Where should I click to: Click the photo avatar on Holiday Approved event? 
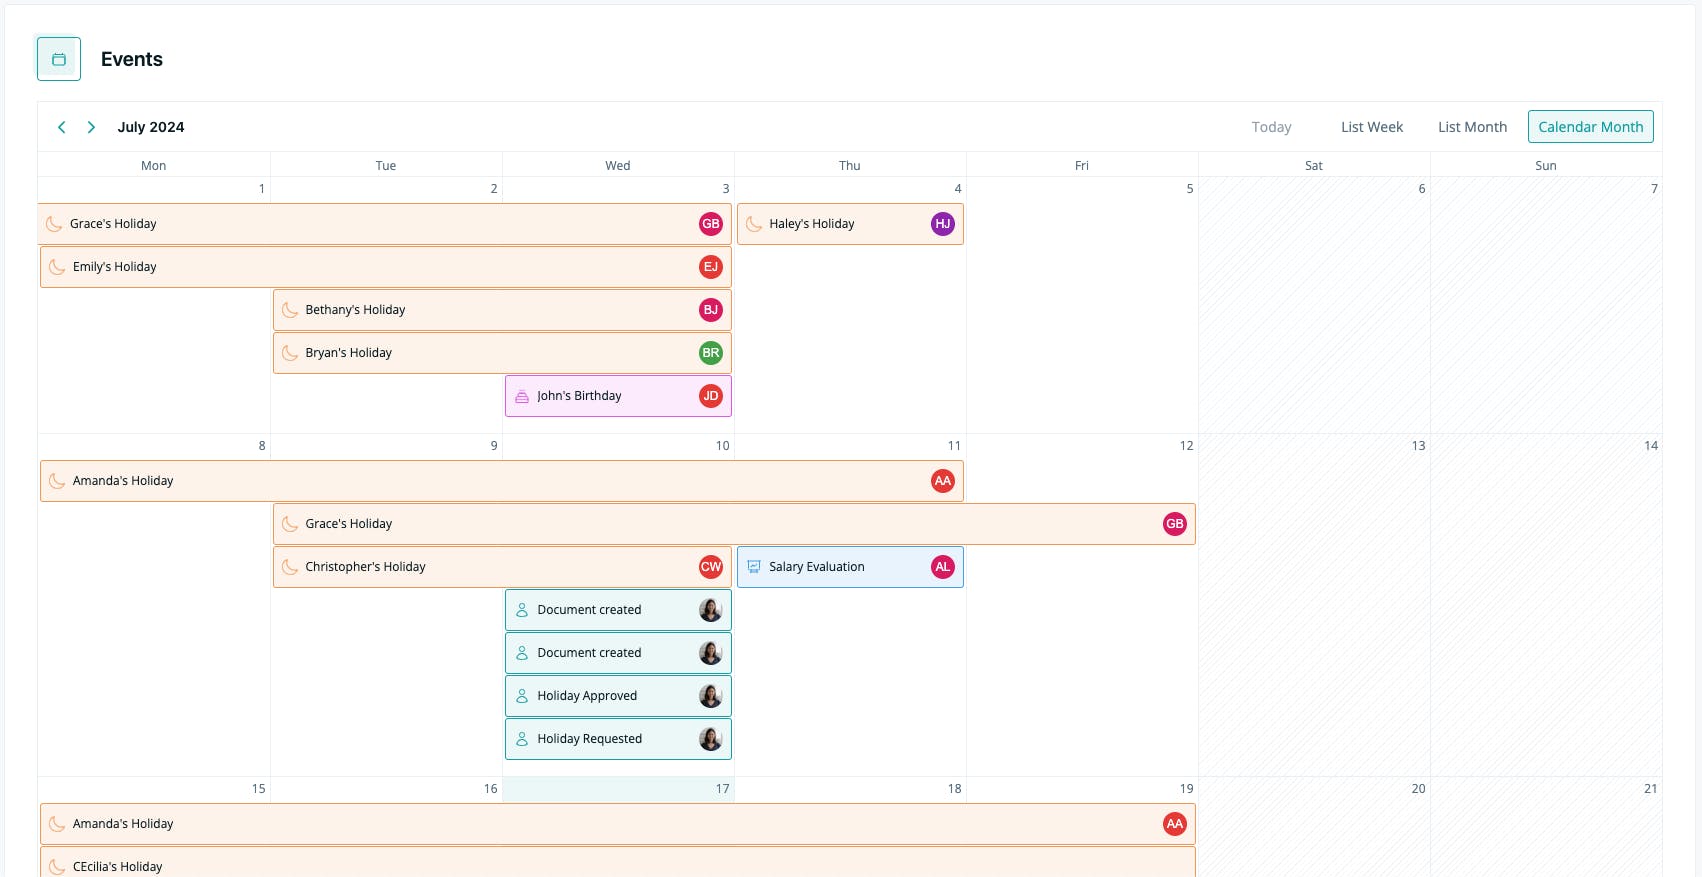tap(711, 696)
